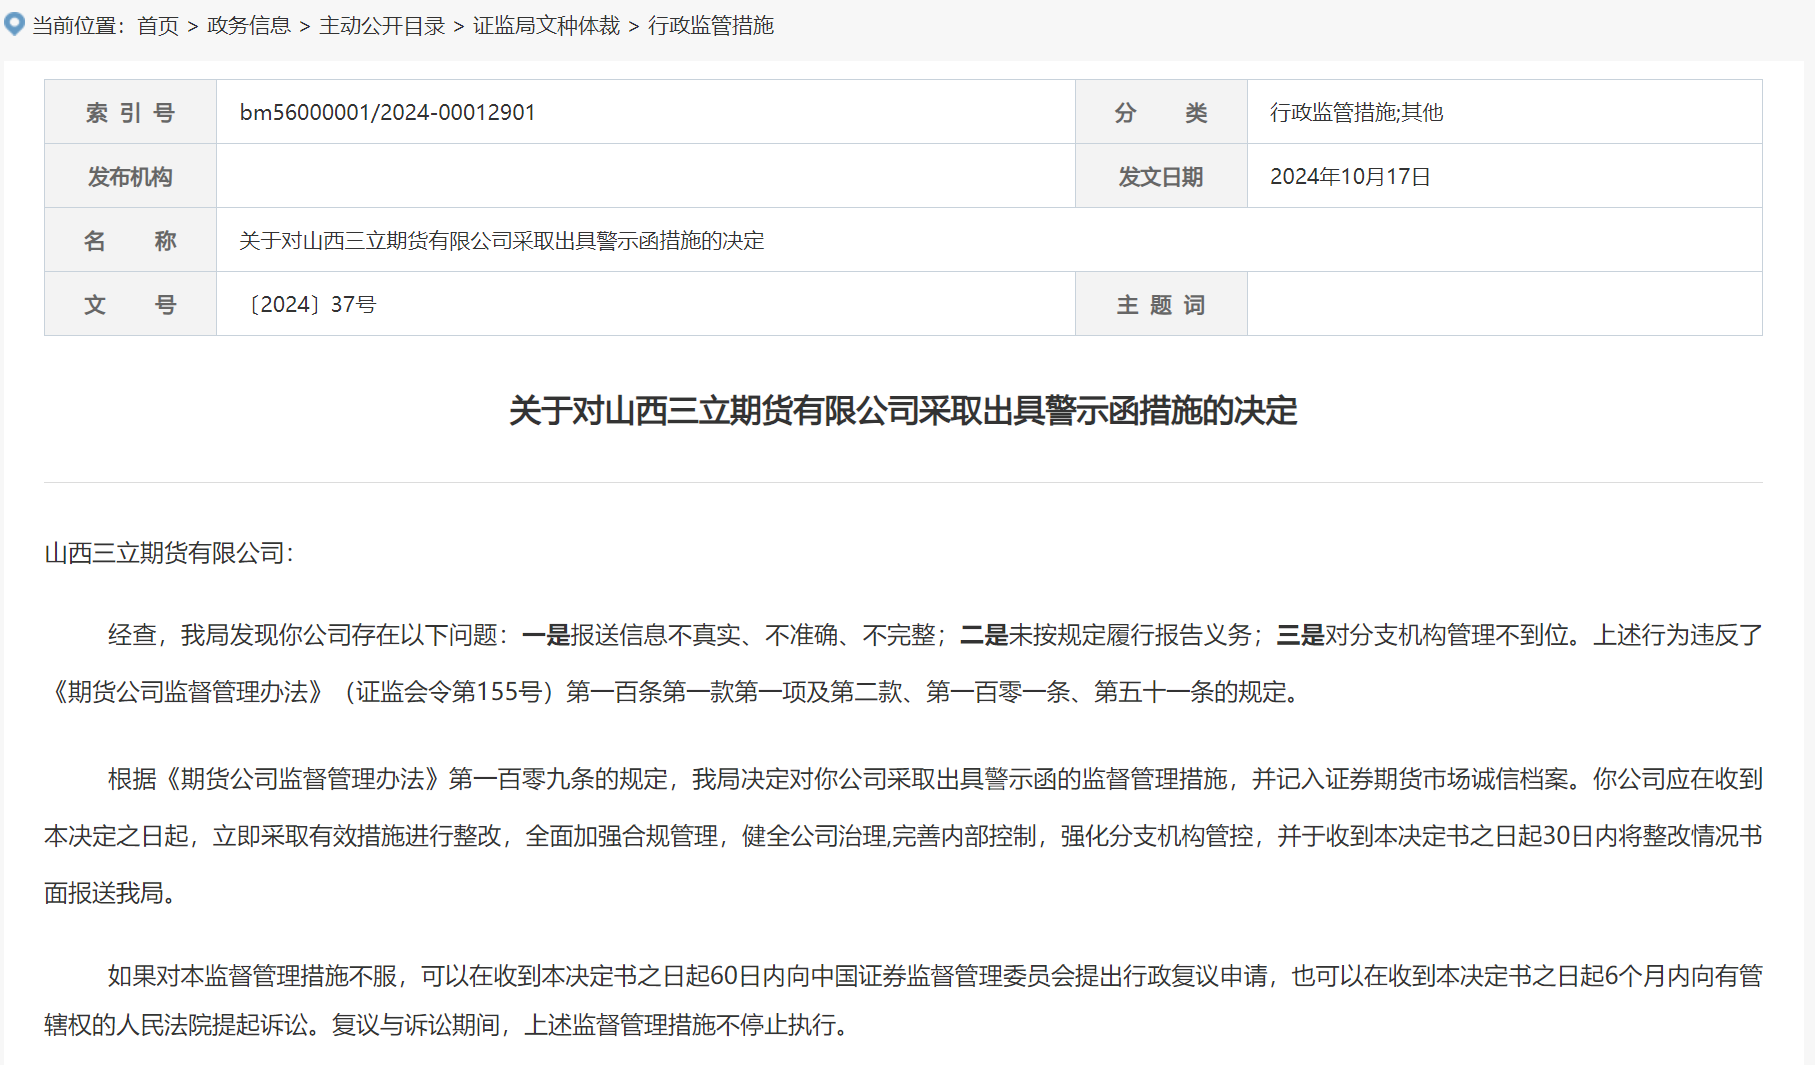Screen dimensions: 1815x1065
Task: Open 主动公开目录 breadcrumb link
Action: pyautogui.click(x=382, y=26)
